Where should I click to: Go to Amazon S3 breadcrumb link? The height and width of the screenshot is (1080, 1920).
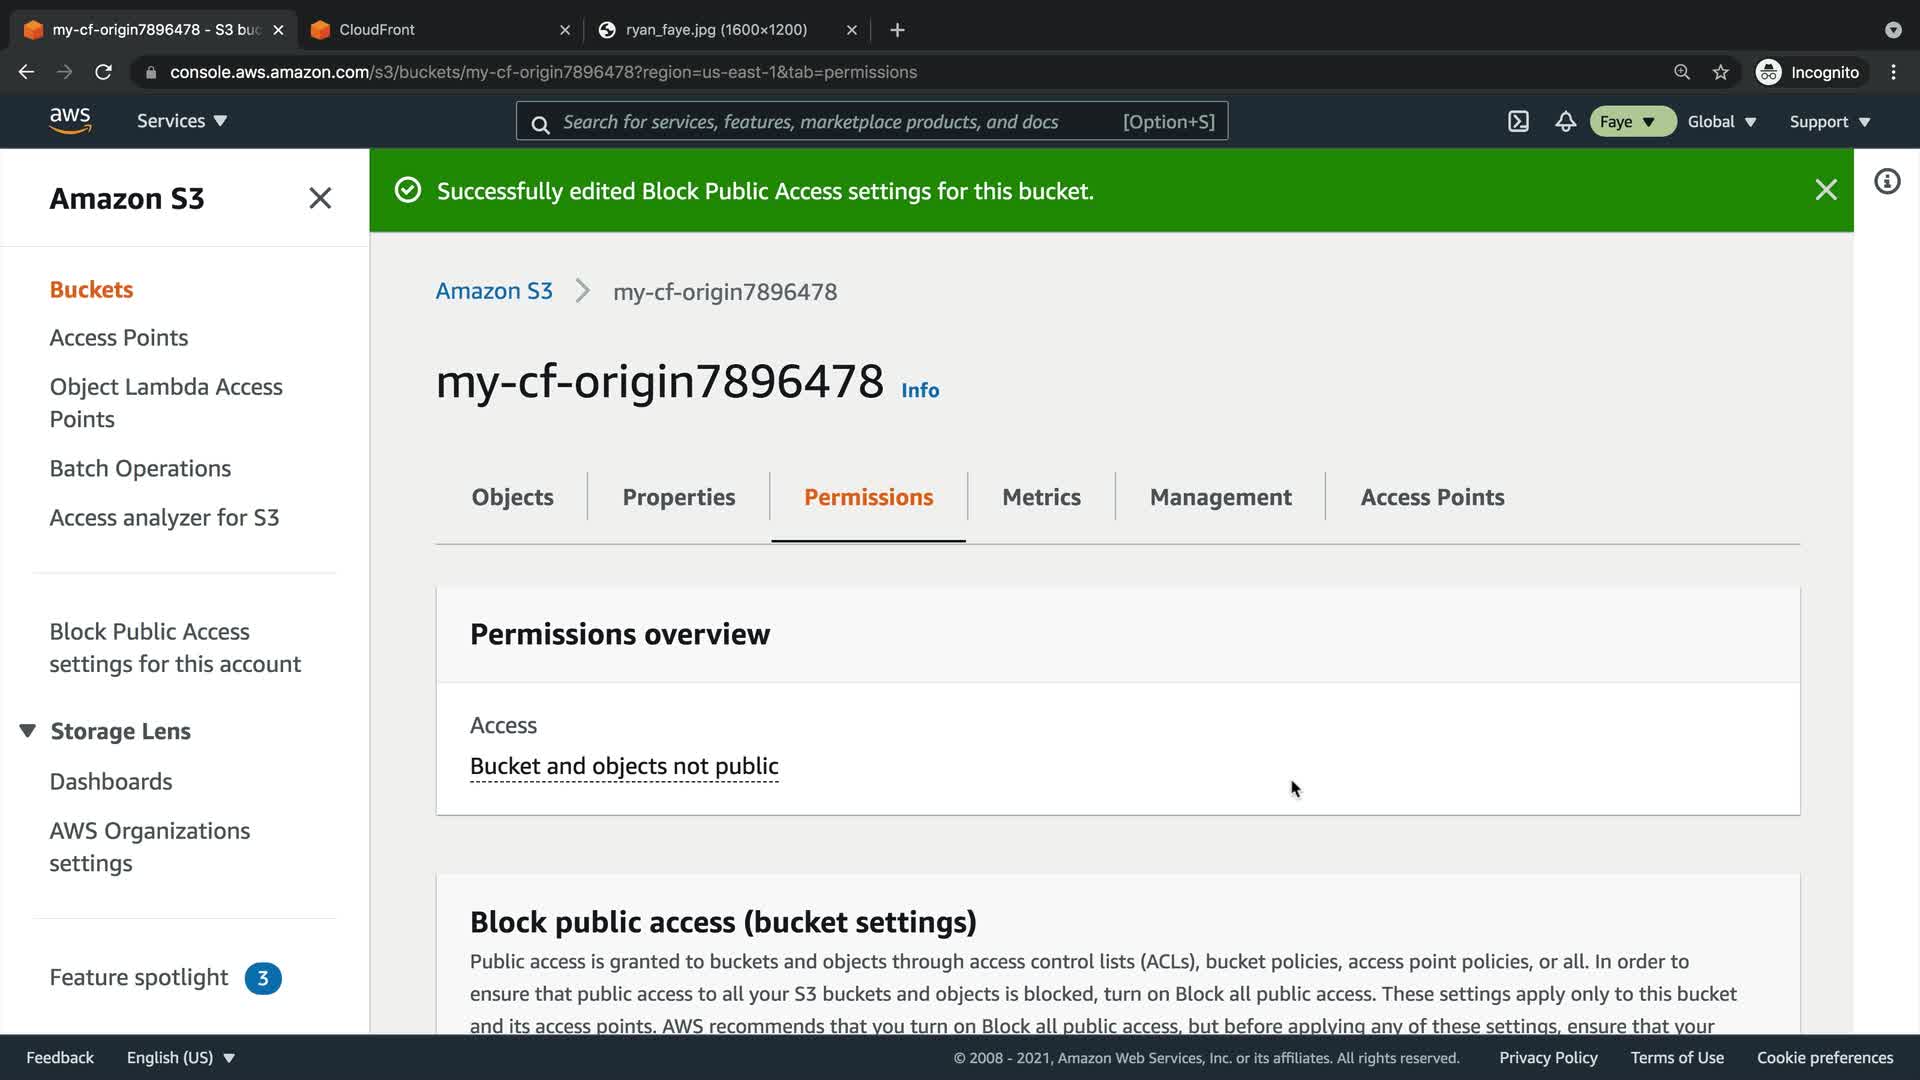click(494, 291)
